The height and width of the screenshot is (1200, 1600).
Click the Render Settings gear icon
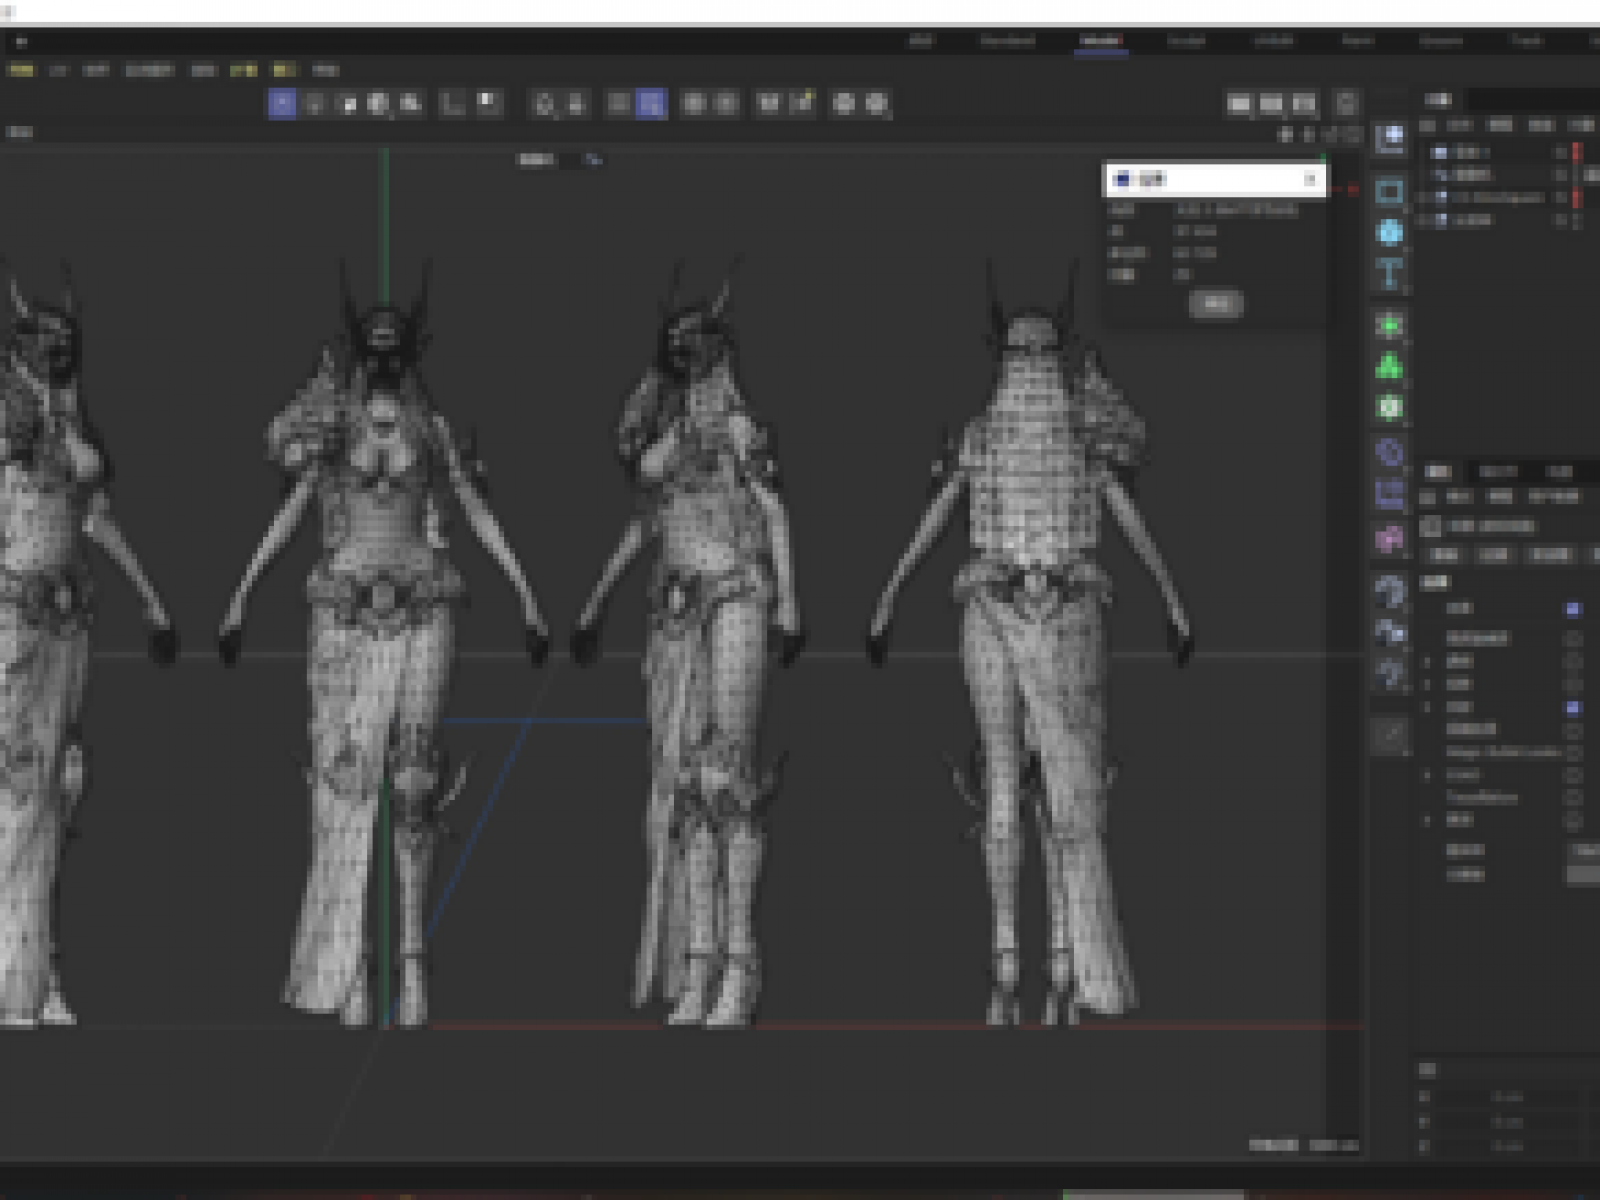pos(1304,103)
